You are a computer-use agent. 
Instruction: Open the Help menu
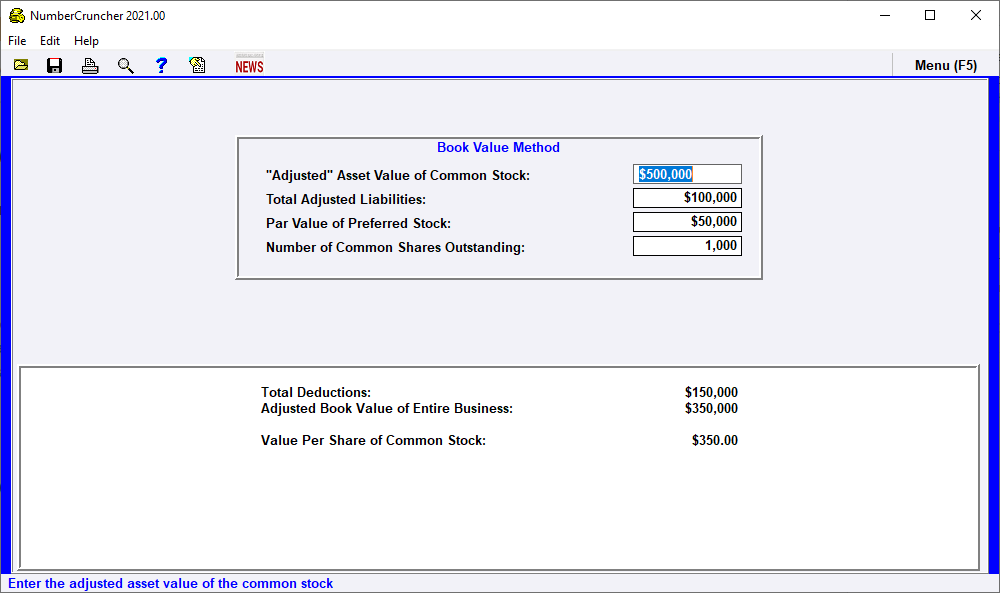(86, 41)
